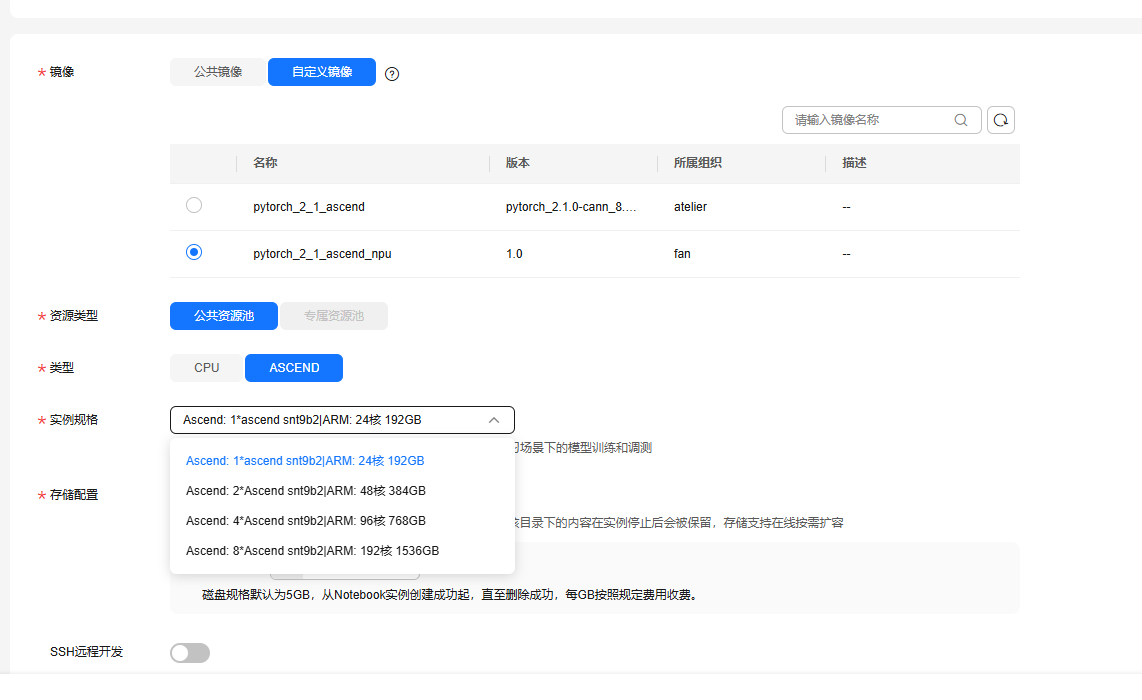Click the help icon beside 自定义镜像
The image size is (1142, 700).
click(x=392, y=73)
